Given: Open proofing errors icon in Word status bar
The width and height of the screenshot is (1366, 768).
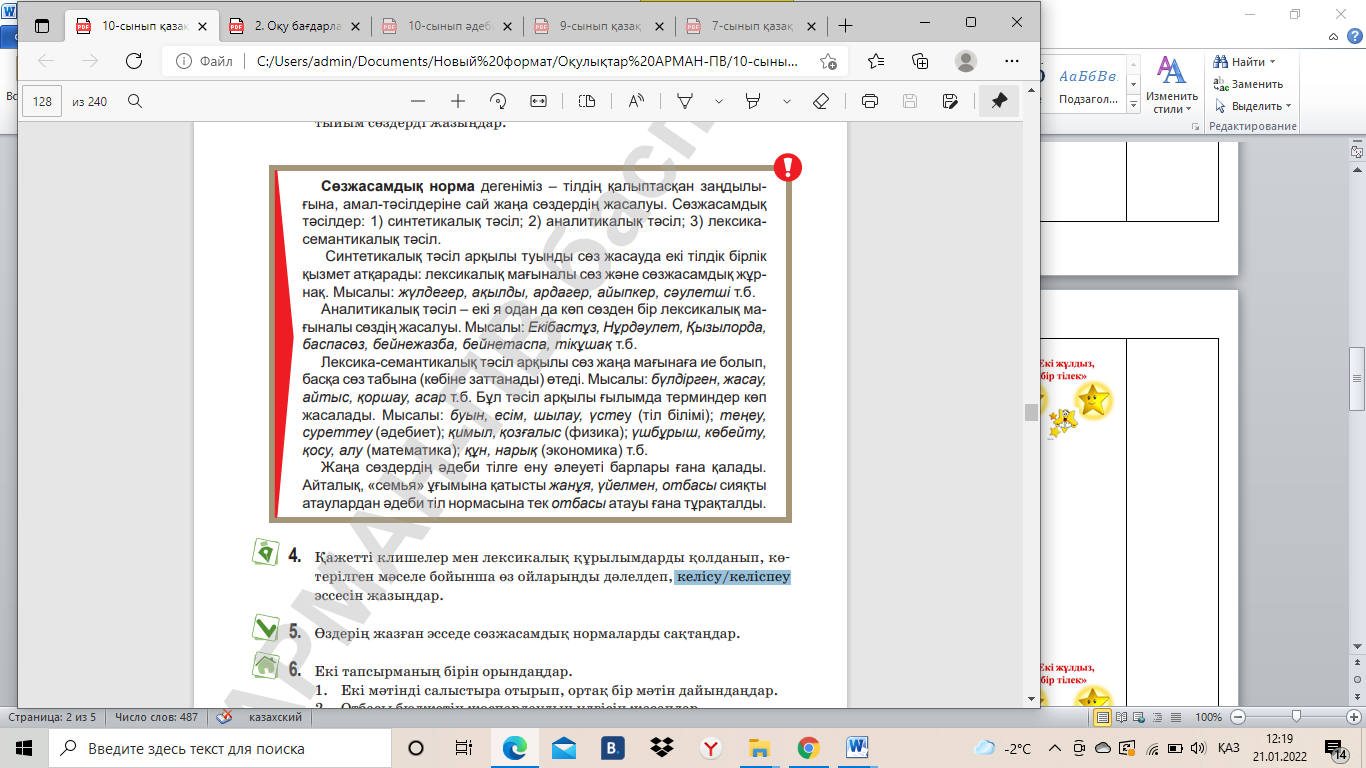Looking at the screenshot, I should click(225, 717).
